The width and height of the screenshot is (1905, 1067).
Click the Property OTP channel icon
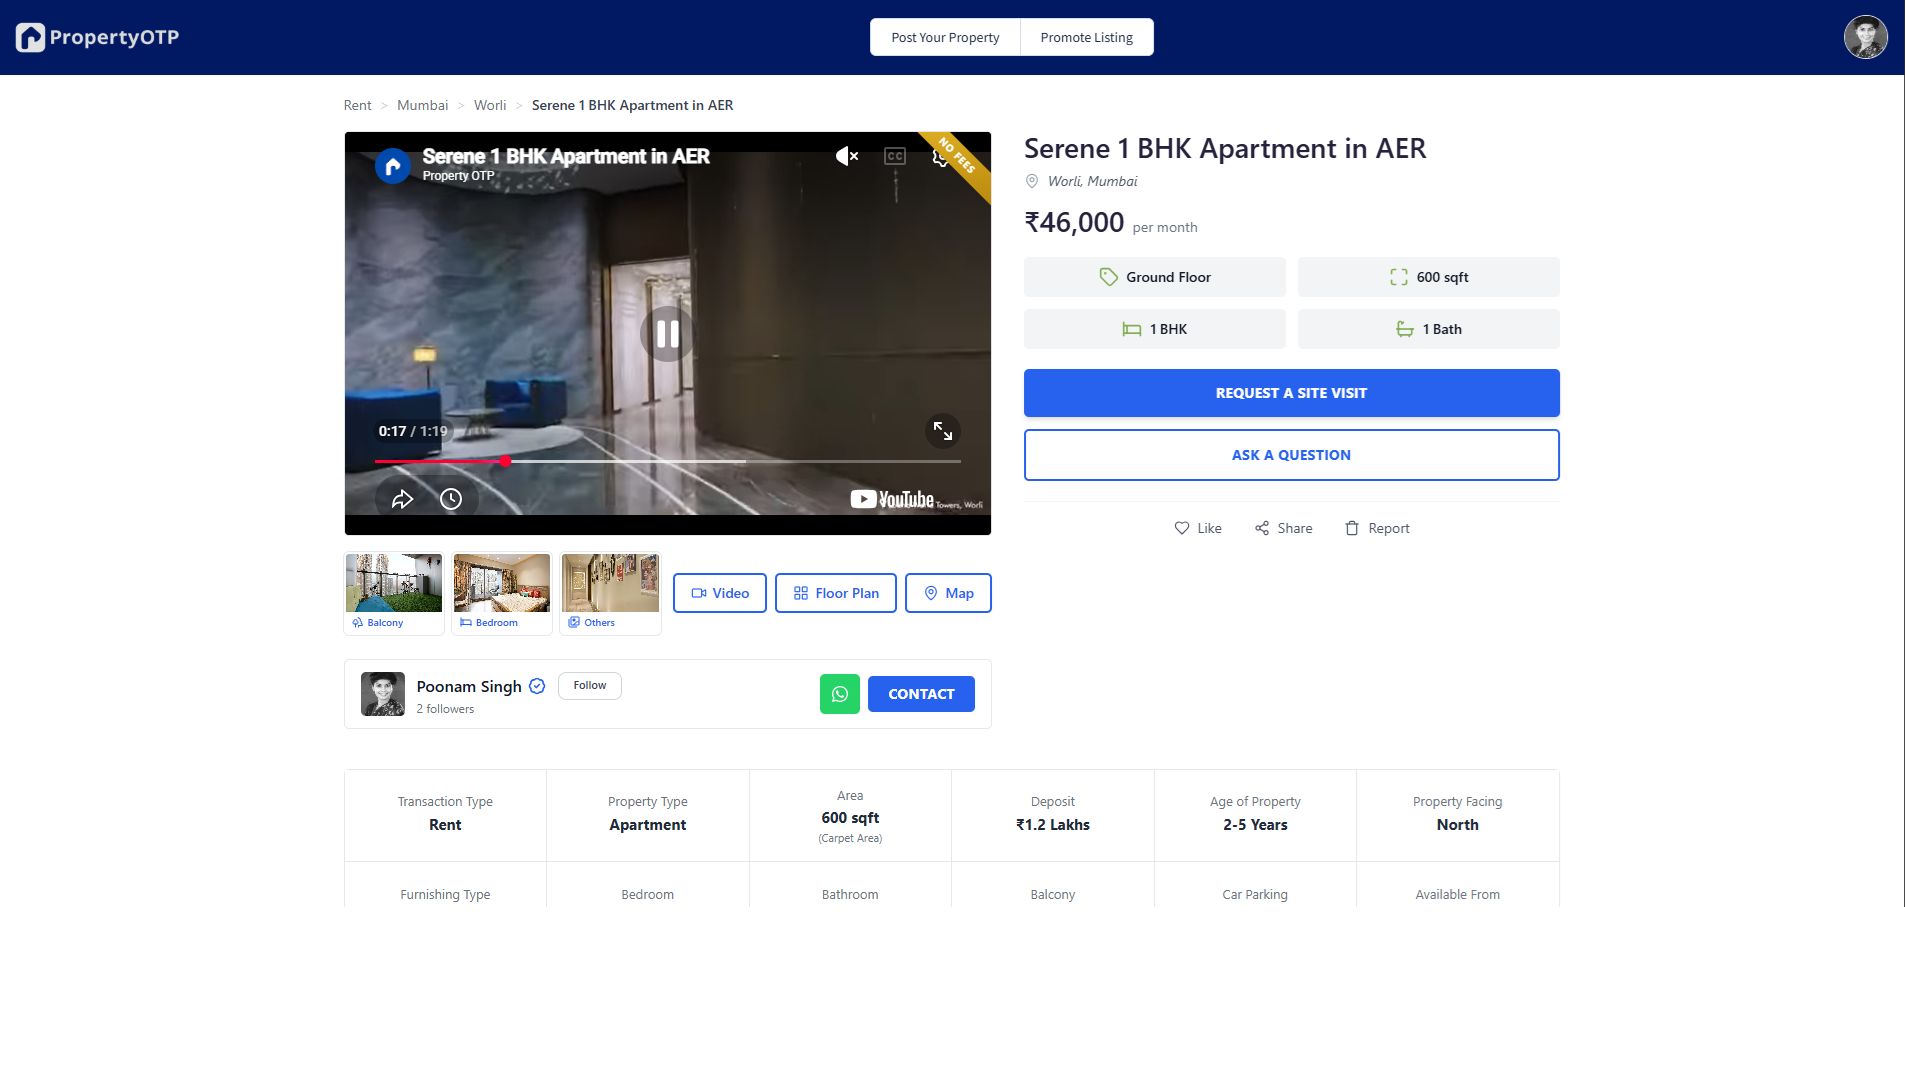[393, 165]
